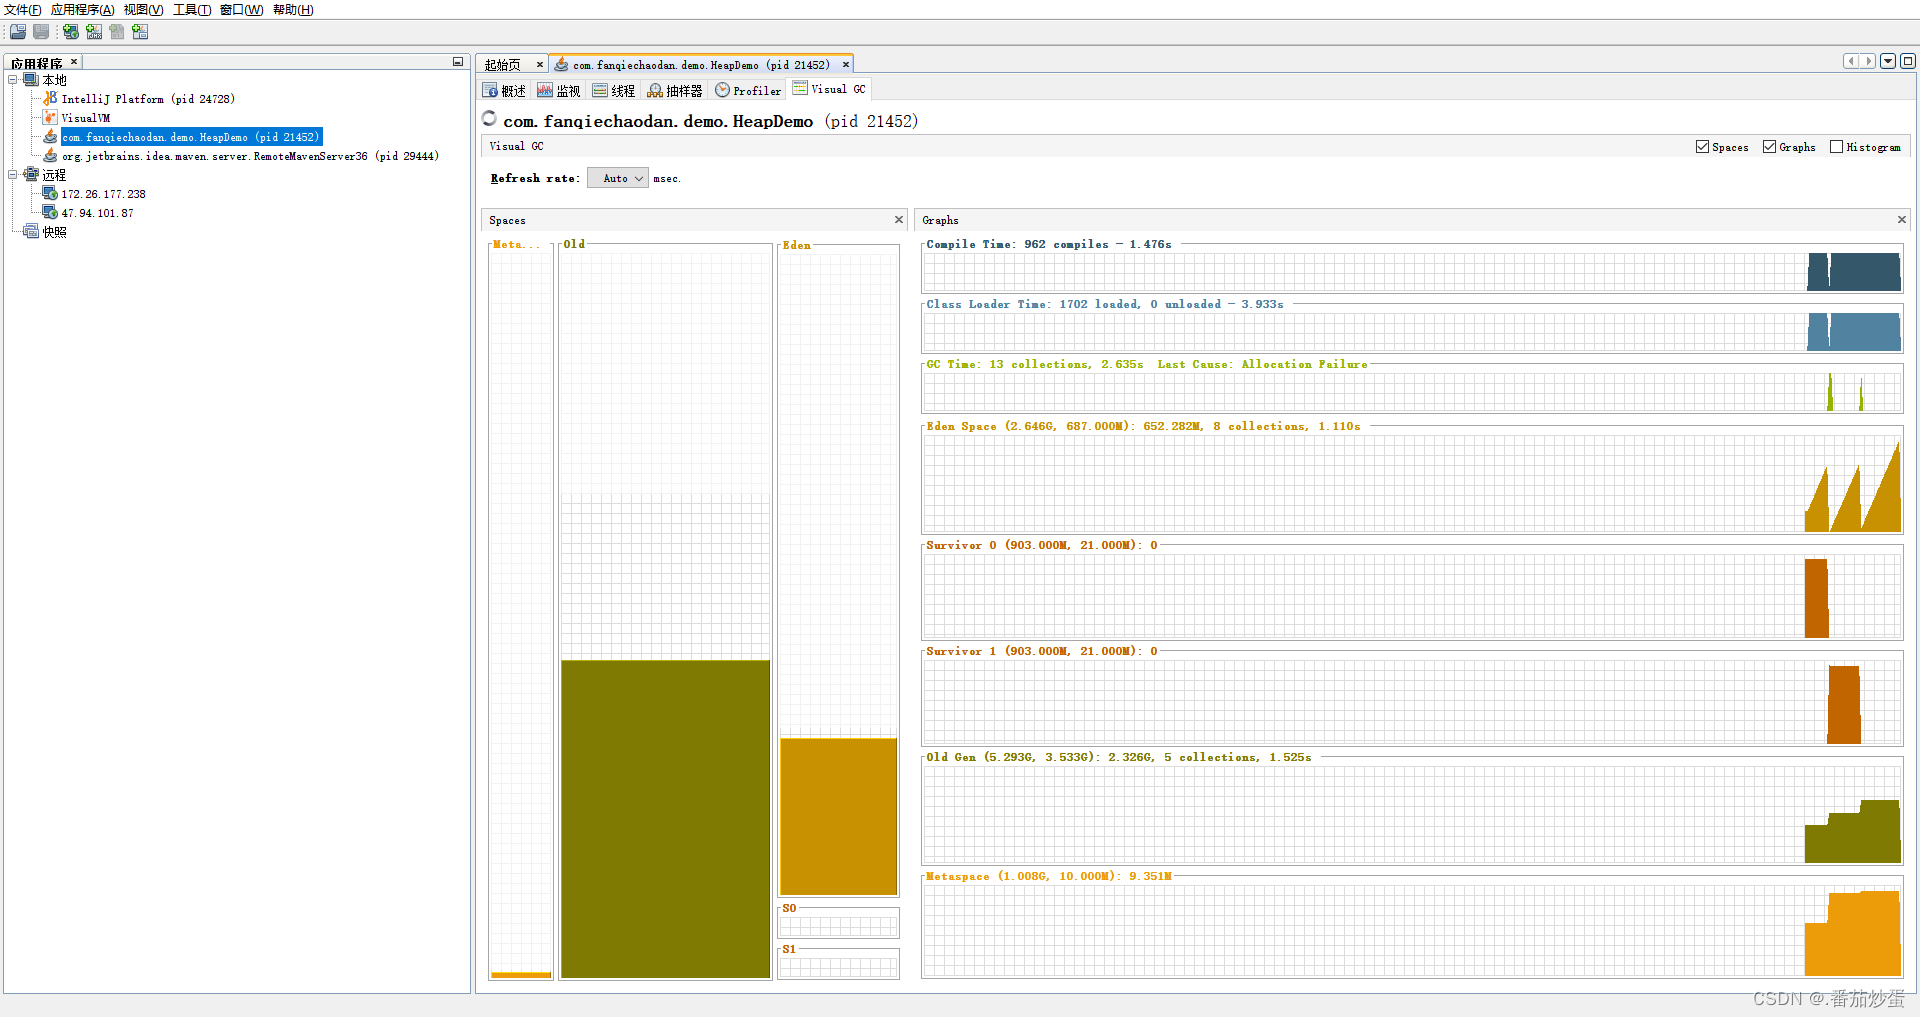Select RemoteMavenServer36 (pid 29444) row
This screenshot has height=1017, width=1920.
(x=250, y=156)
